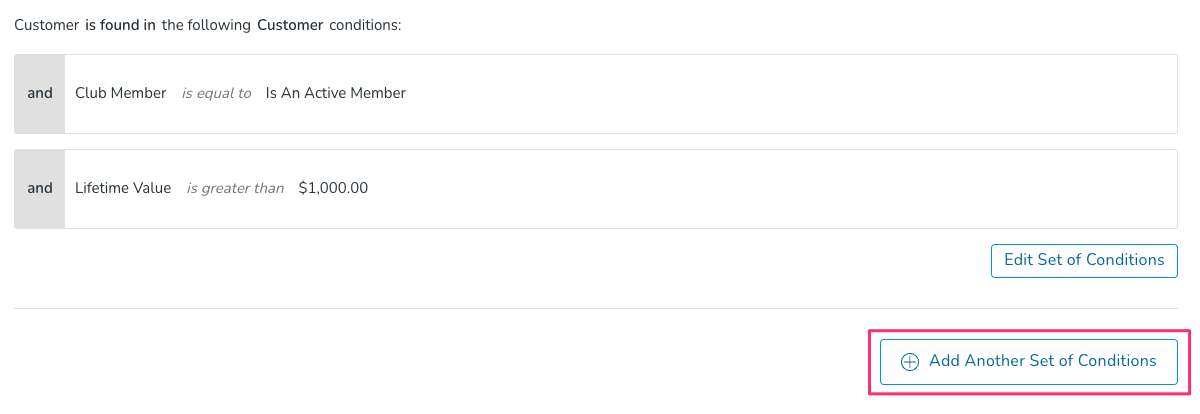This screenshot has width=1200, height=414.
Task: Click empty space in Club Member row
Action: tap(790, 94)
